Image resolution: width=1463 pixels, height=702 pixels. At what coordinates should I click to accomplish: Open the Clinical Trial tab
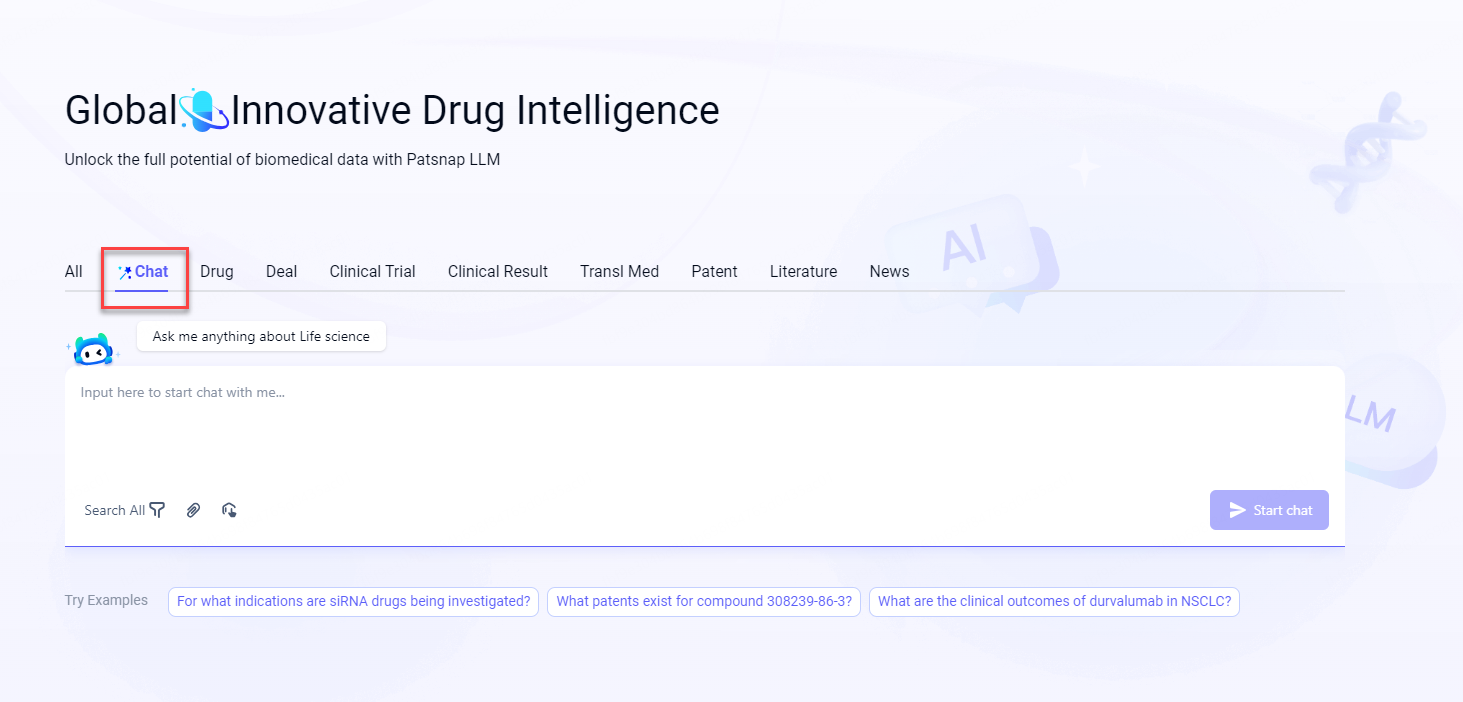372,271
